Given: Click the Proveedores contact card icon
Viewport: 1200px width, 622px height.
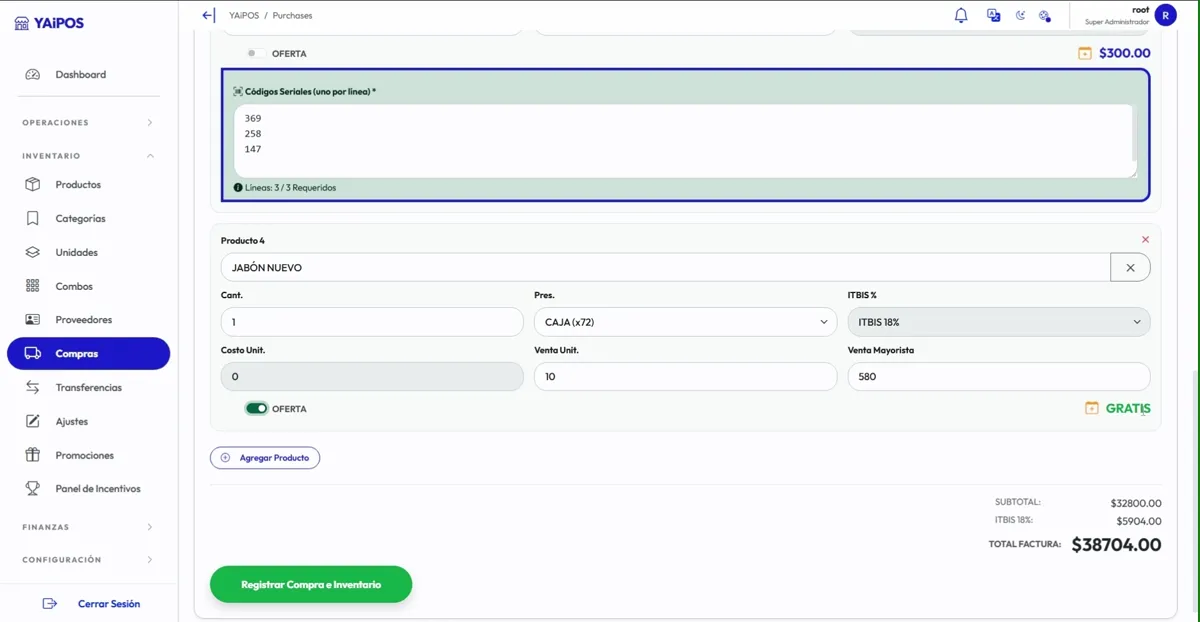Looking at the screenshot, I should [33, 320].
